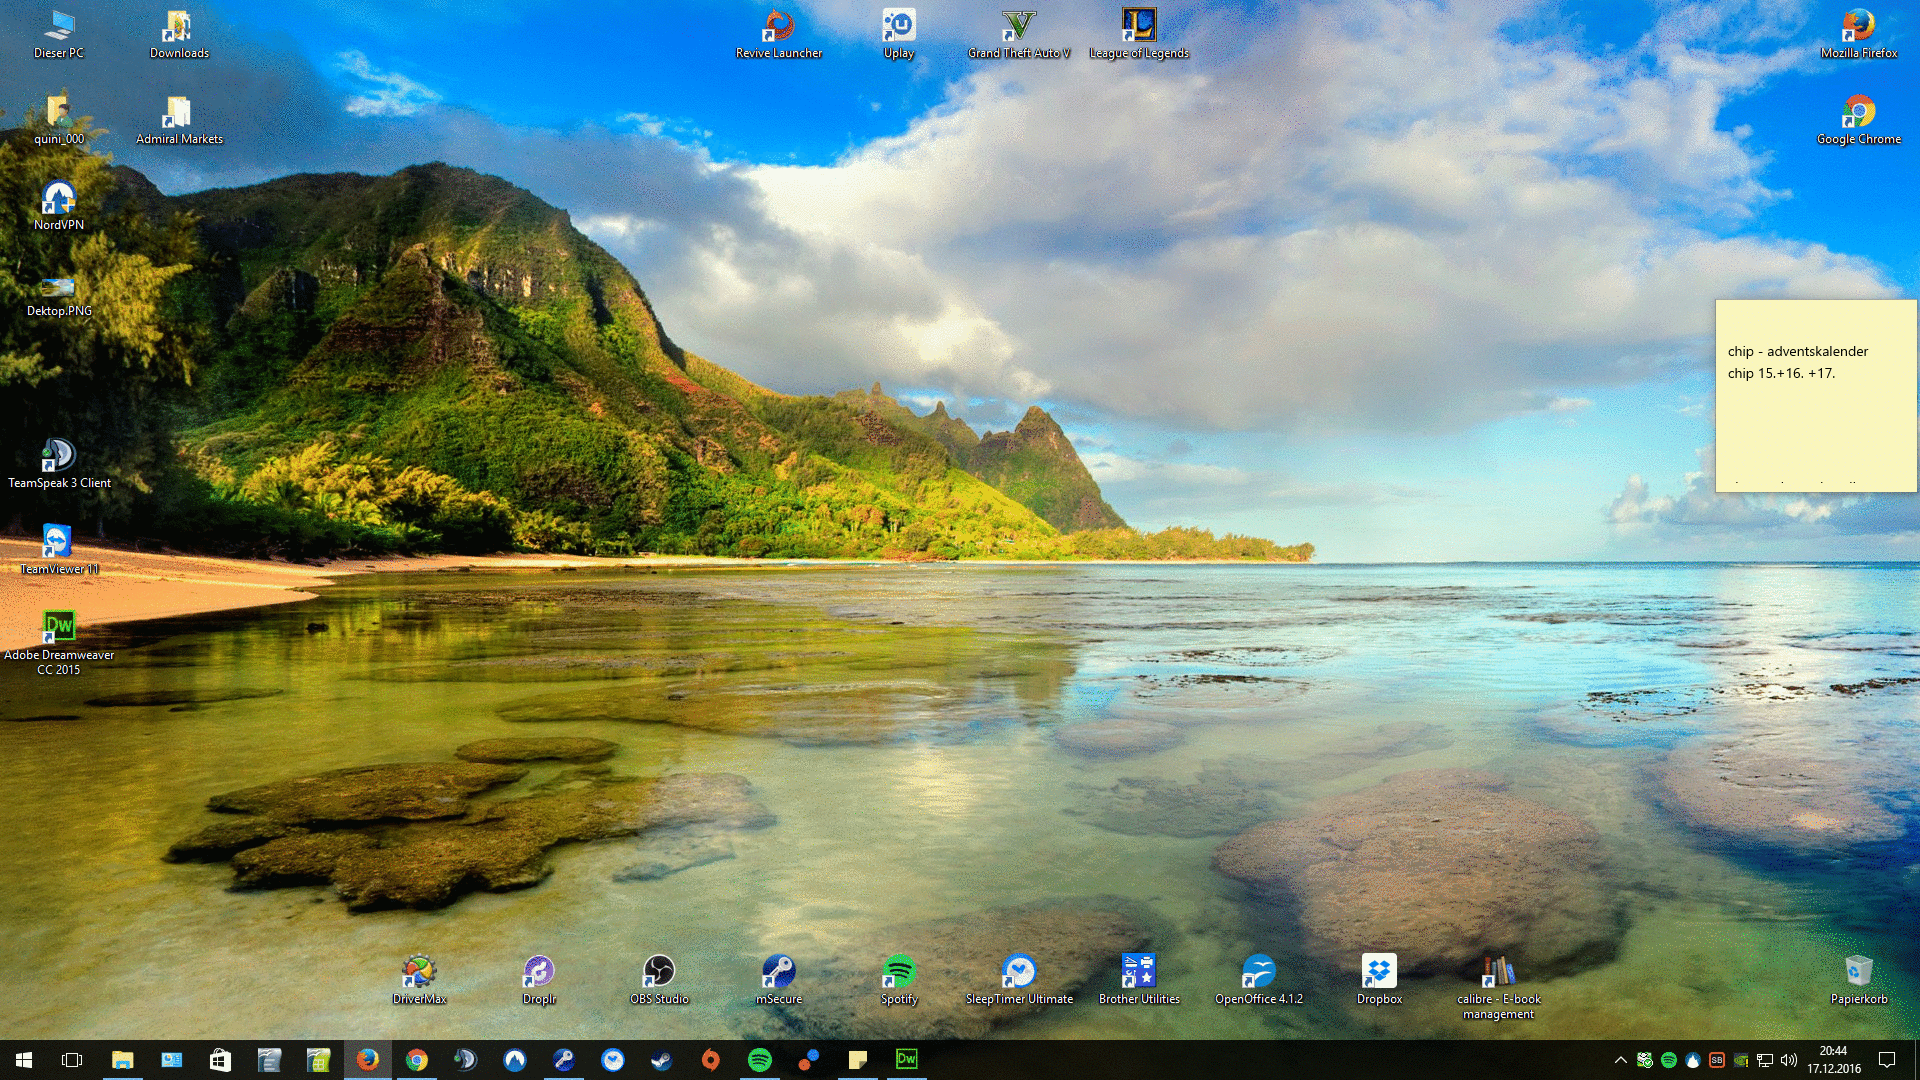Launch Origin from the taskbar
The image size is (1920, 1080).
pyautogui.click(x=710, y=1060)
